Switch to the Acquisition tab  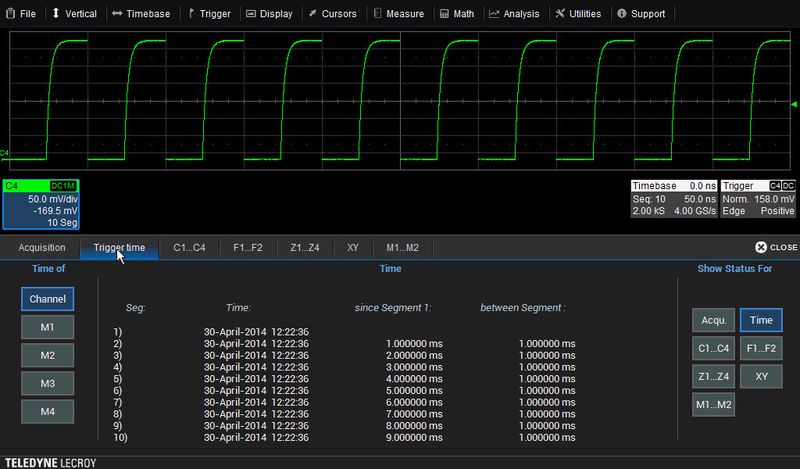(x=42, y=248)
